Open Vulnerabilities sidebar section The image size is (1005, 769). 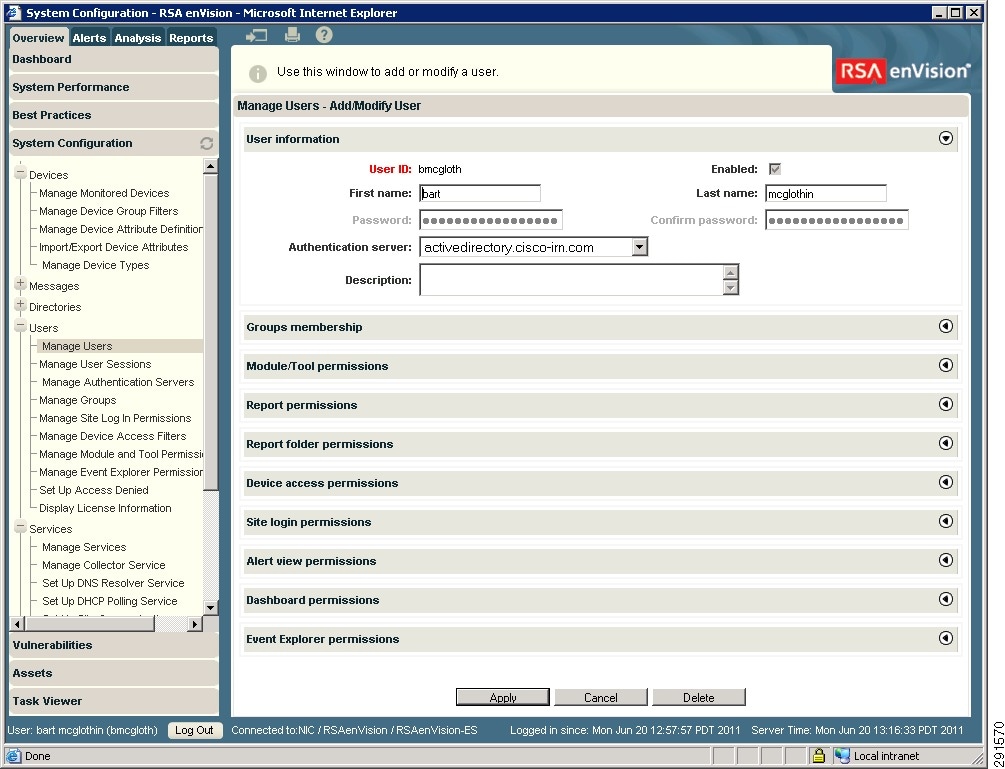(x=114, y=645)
